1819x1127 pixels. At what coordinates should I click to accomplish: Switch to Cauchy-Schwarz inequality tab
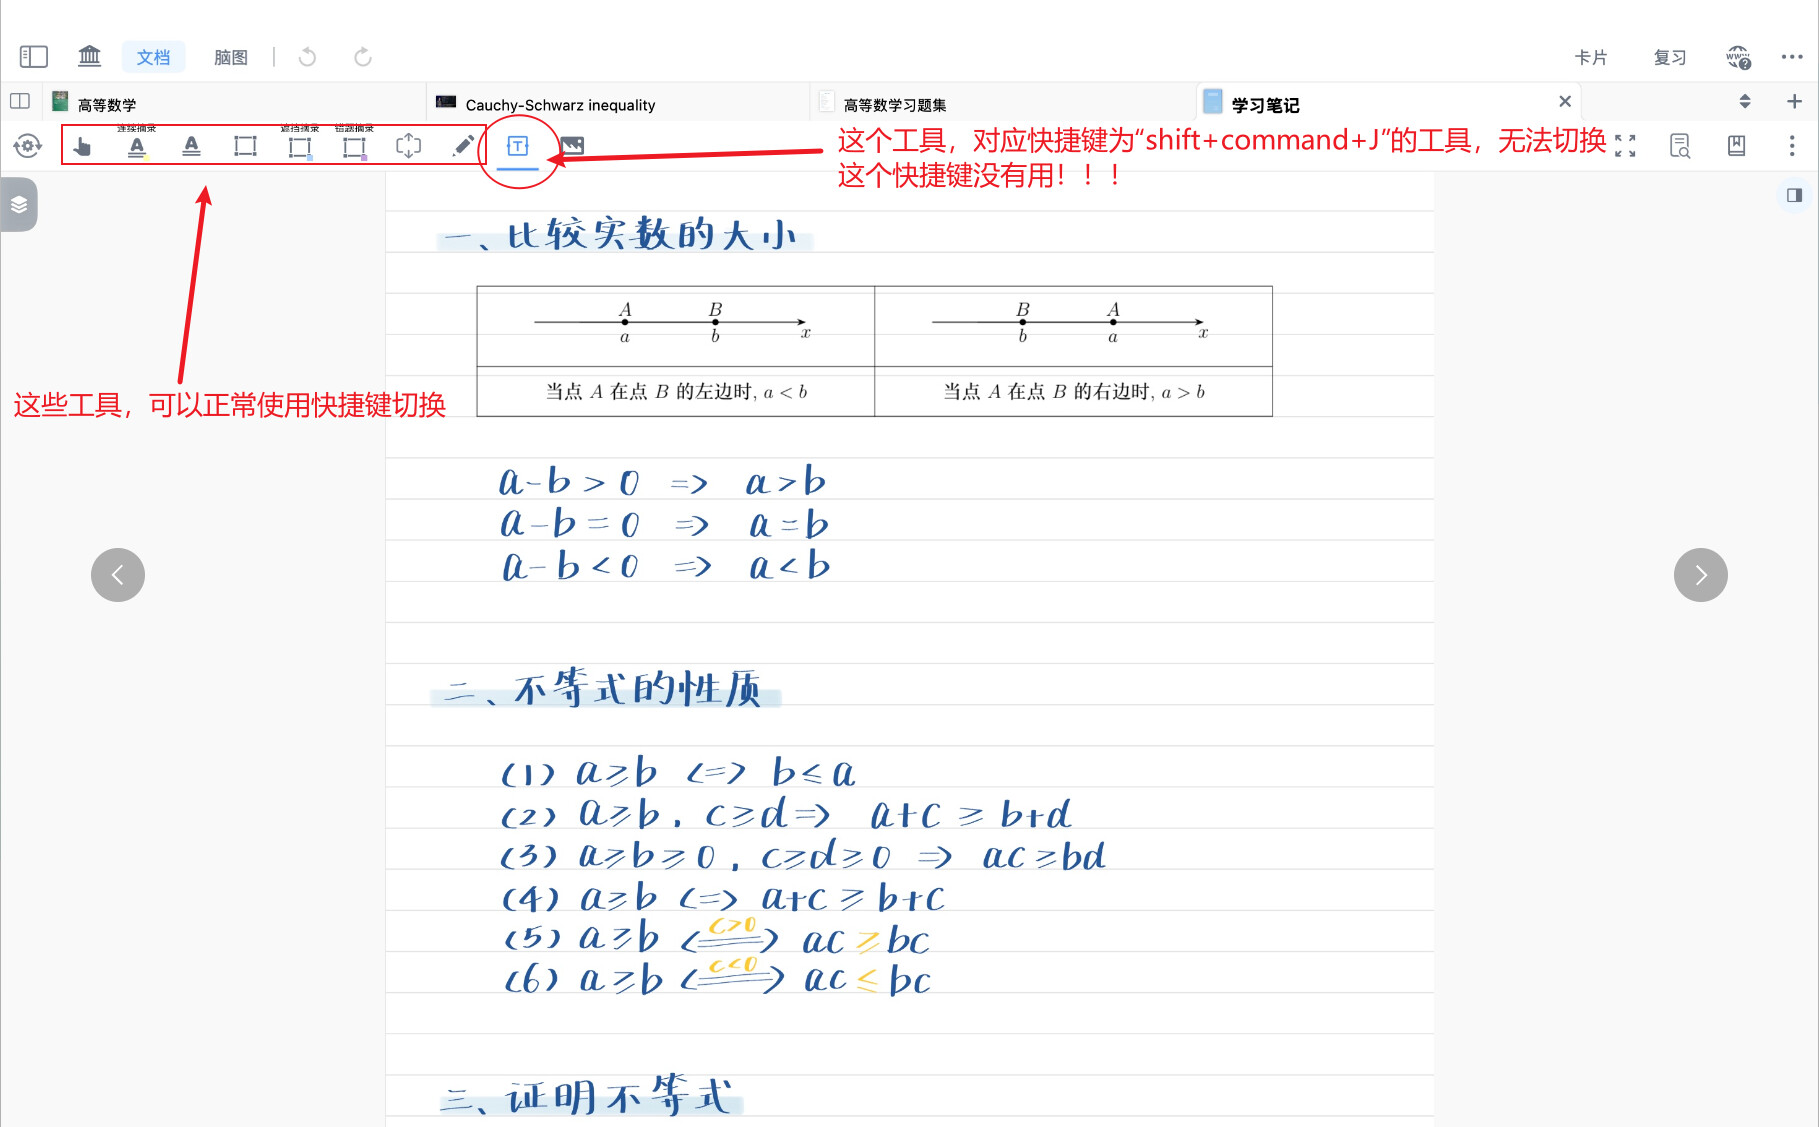[618, 104]
